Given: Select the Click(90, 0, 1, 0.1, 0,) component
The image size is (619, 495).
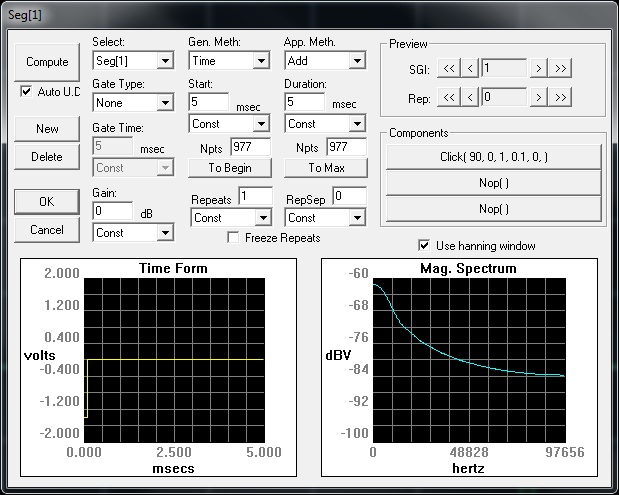Looking at the screenshot, I should click(x=494, y=157).
